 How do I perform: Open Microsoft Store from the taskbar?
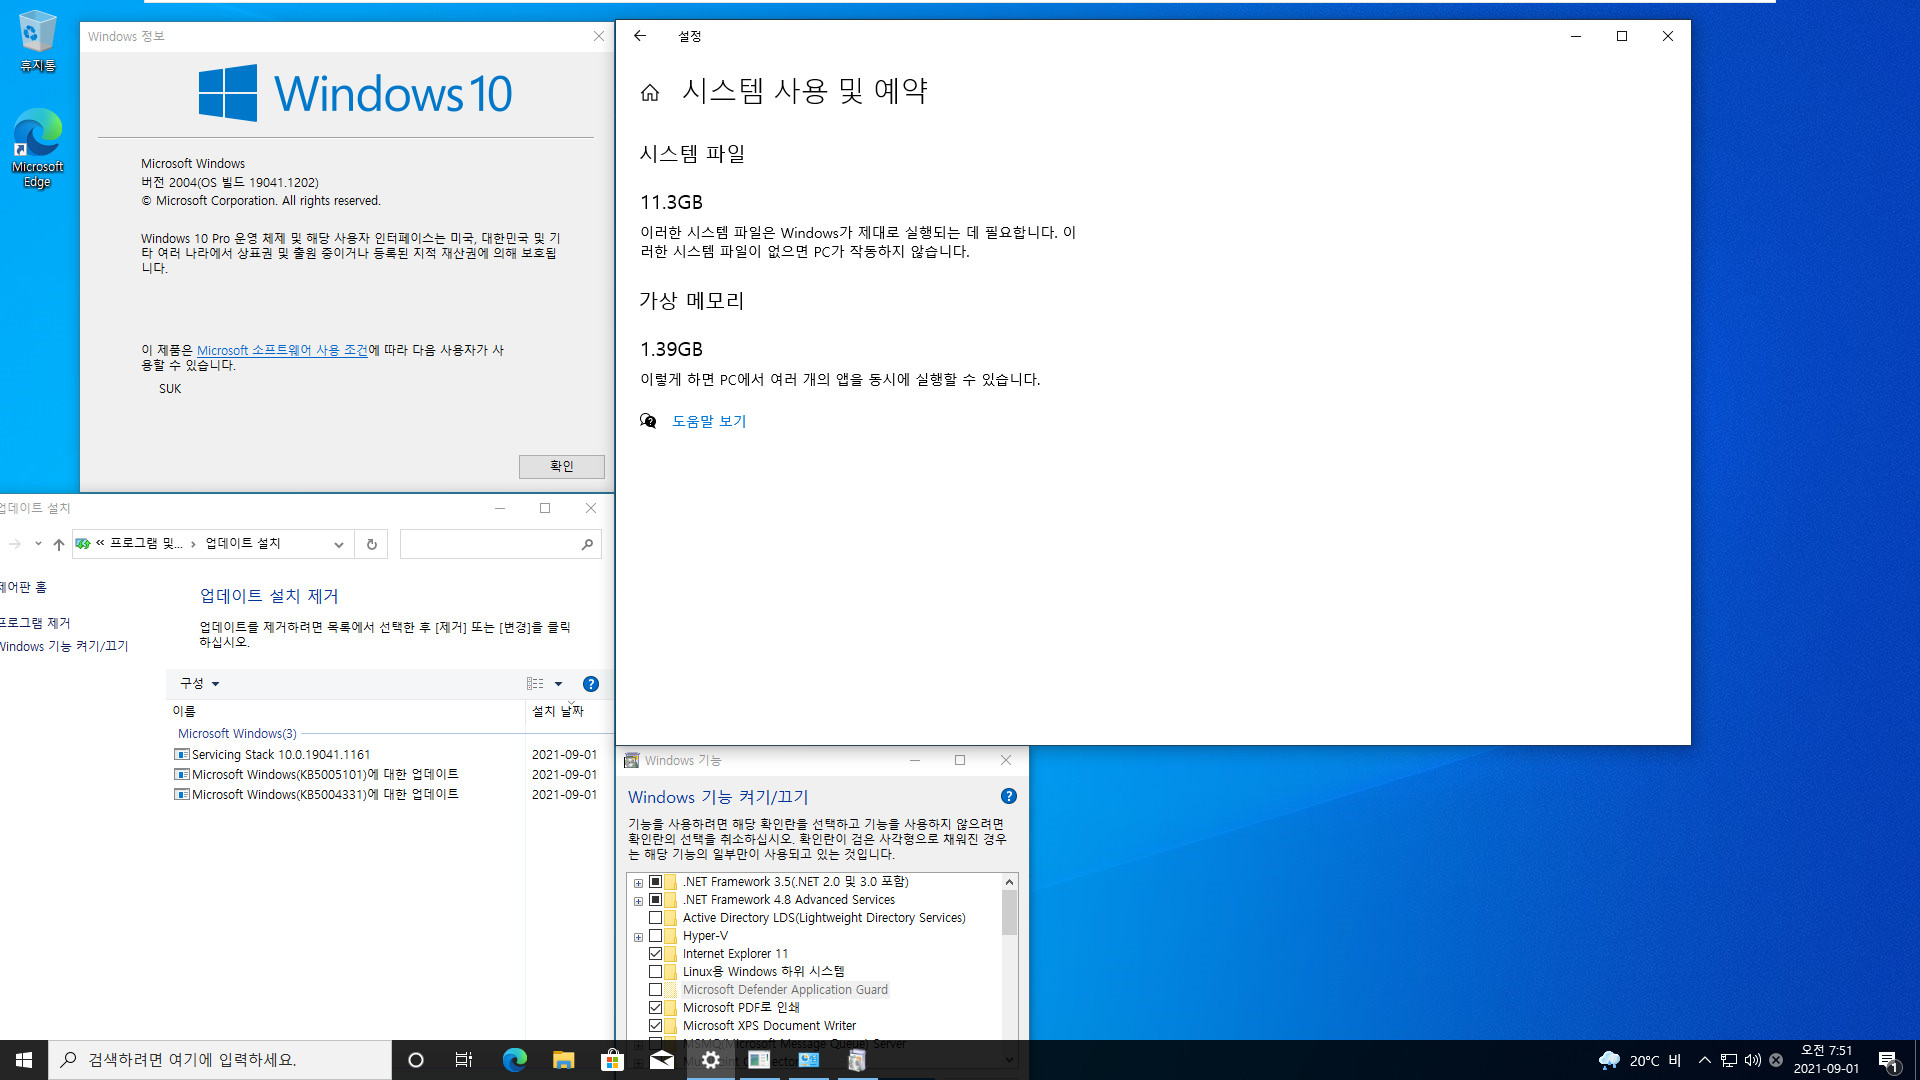612,1060
